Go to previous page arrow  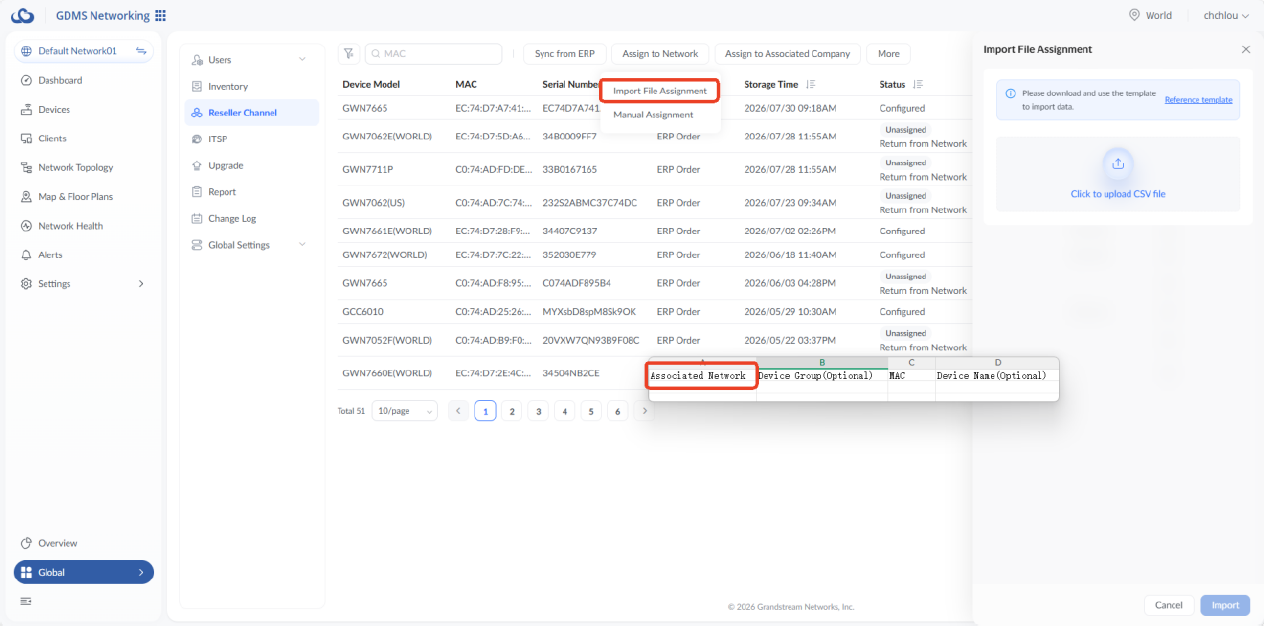(x=459, y=411)
